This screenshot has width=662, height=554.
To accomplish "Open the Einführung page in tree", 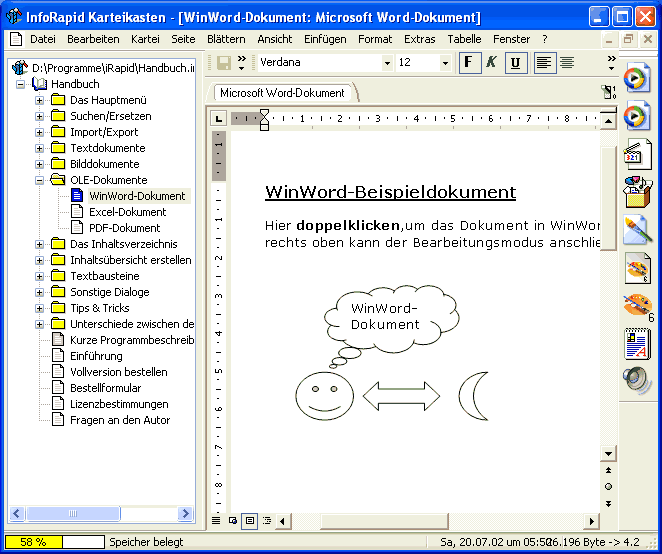I will 96,356.
